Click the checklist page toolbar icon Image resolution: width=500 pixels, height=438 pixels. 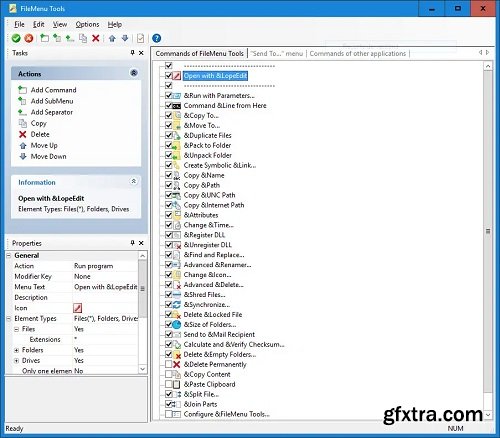pos(140,38)
